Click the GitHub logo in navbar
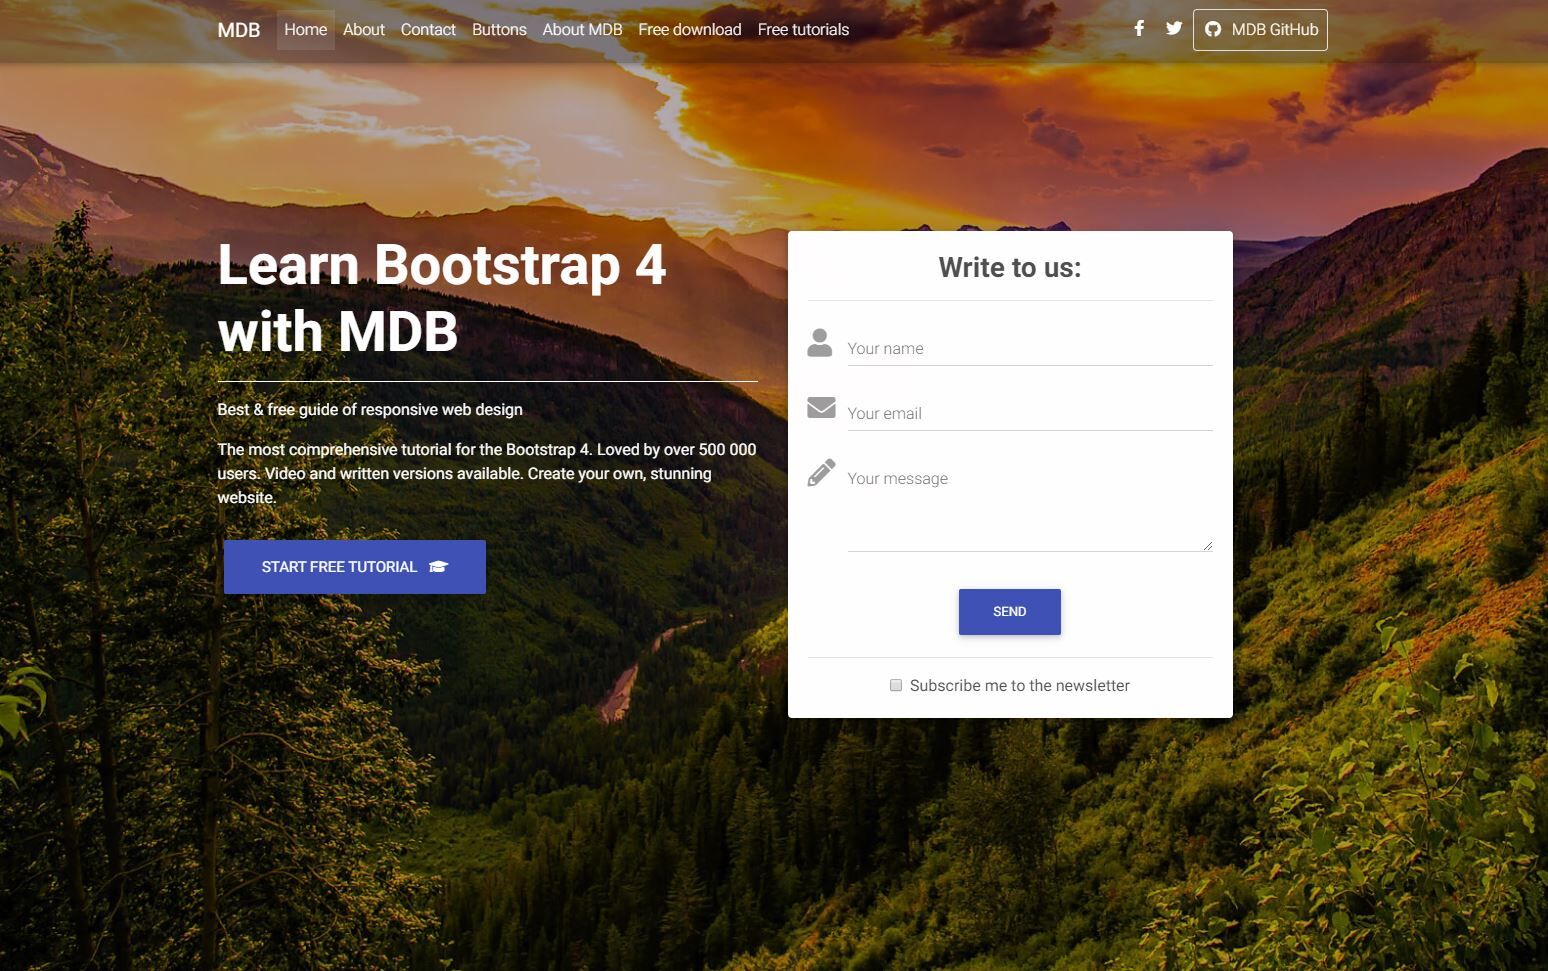 [x=1213, y=29]
